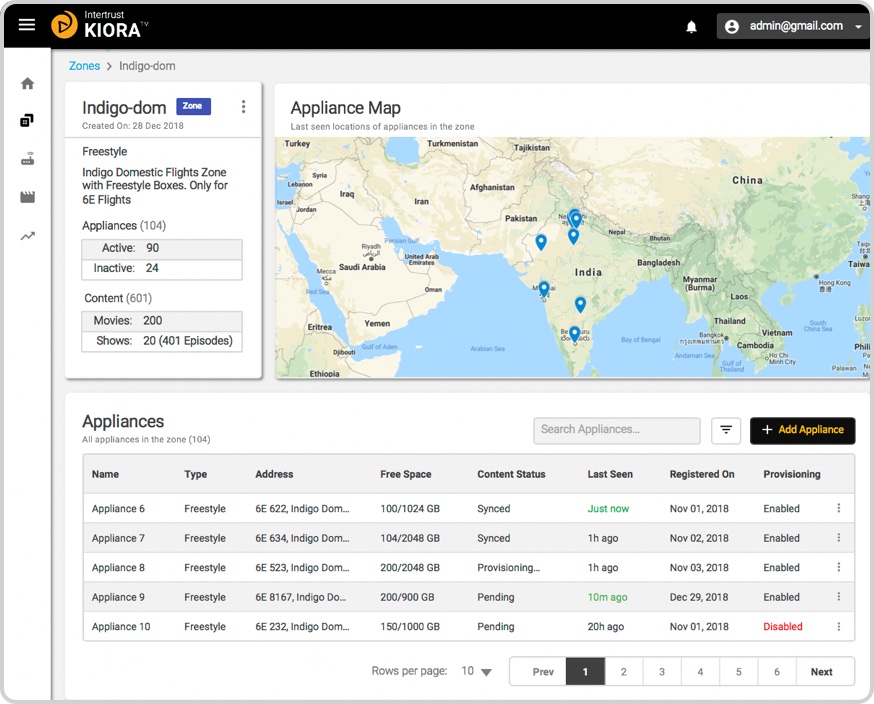The height and width of the screenshot is (704, 874).
Task: Click the Address column header
Action: [274, 474]
